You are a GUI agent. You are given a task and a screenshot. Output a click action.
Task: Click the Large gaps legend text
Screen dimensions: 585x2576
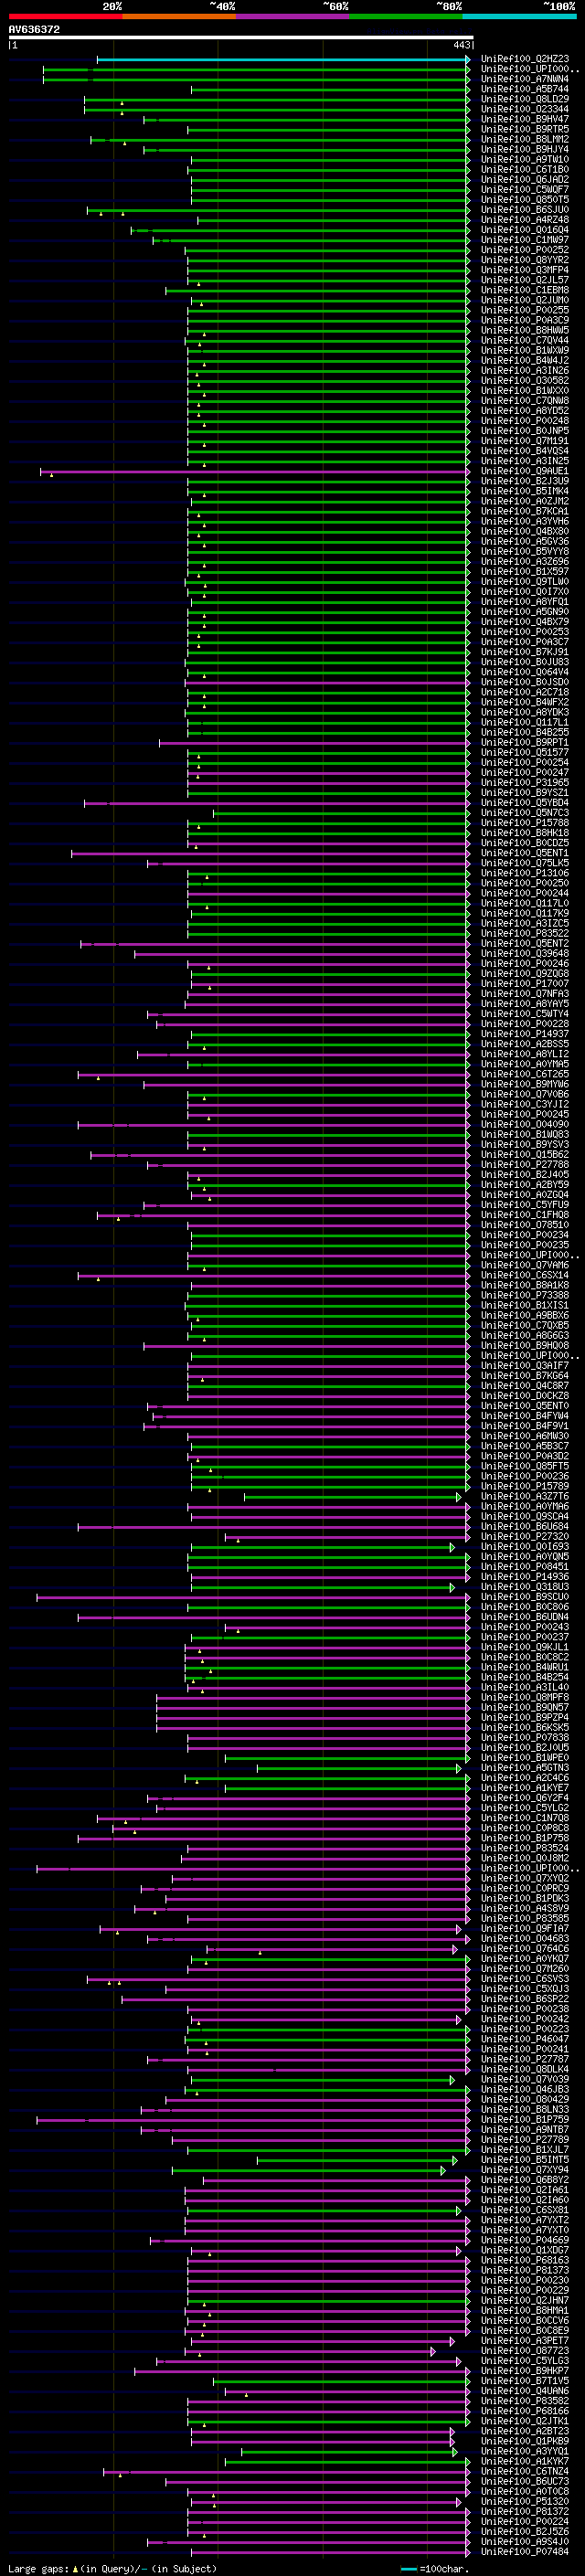pos(112,2569)
